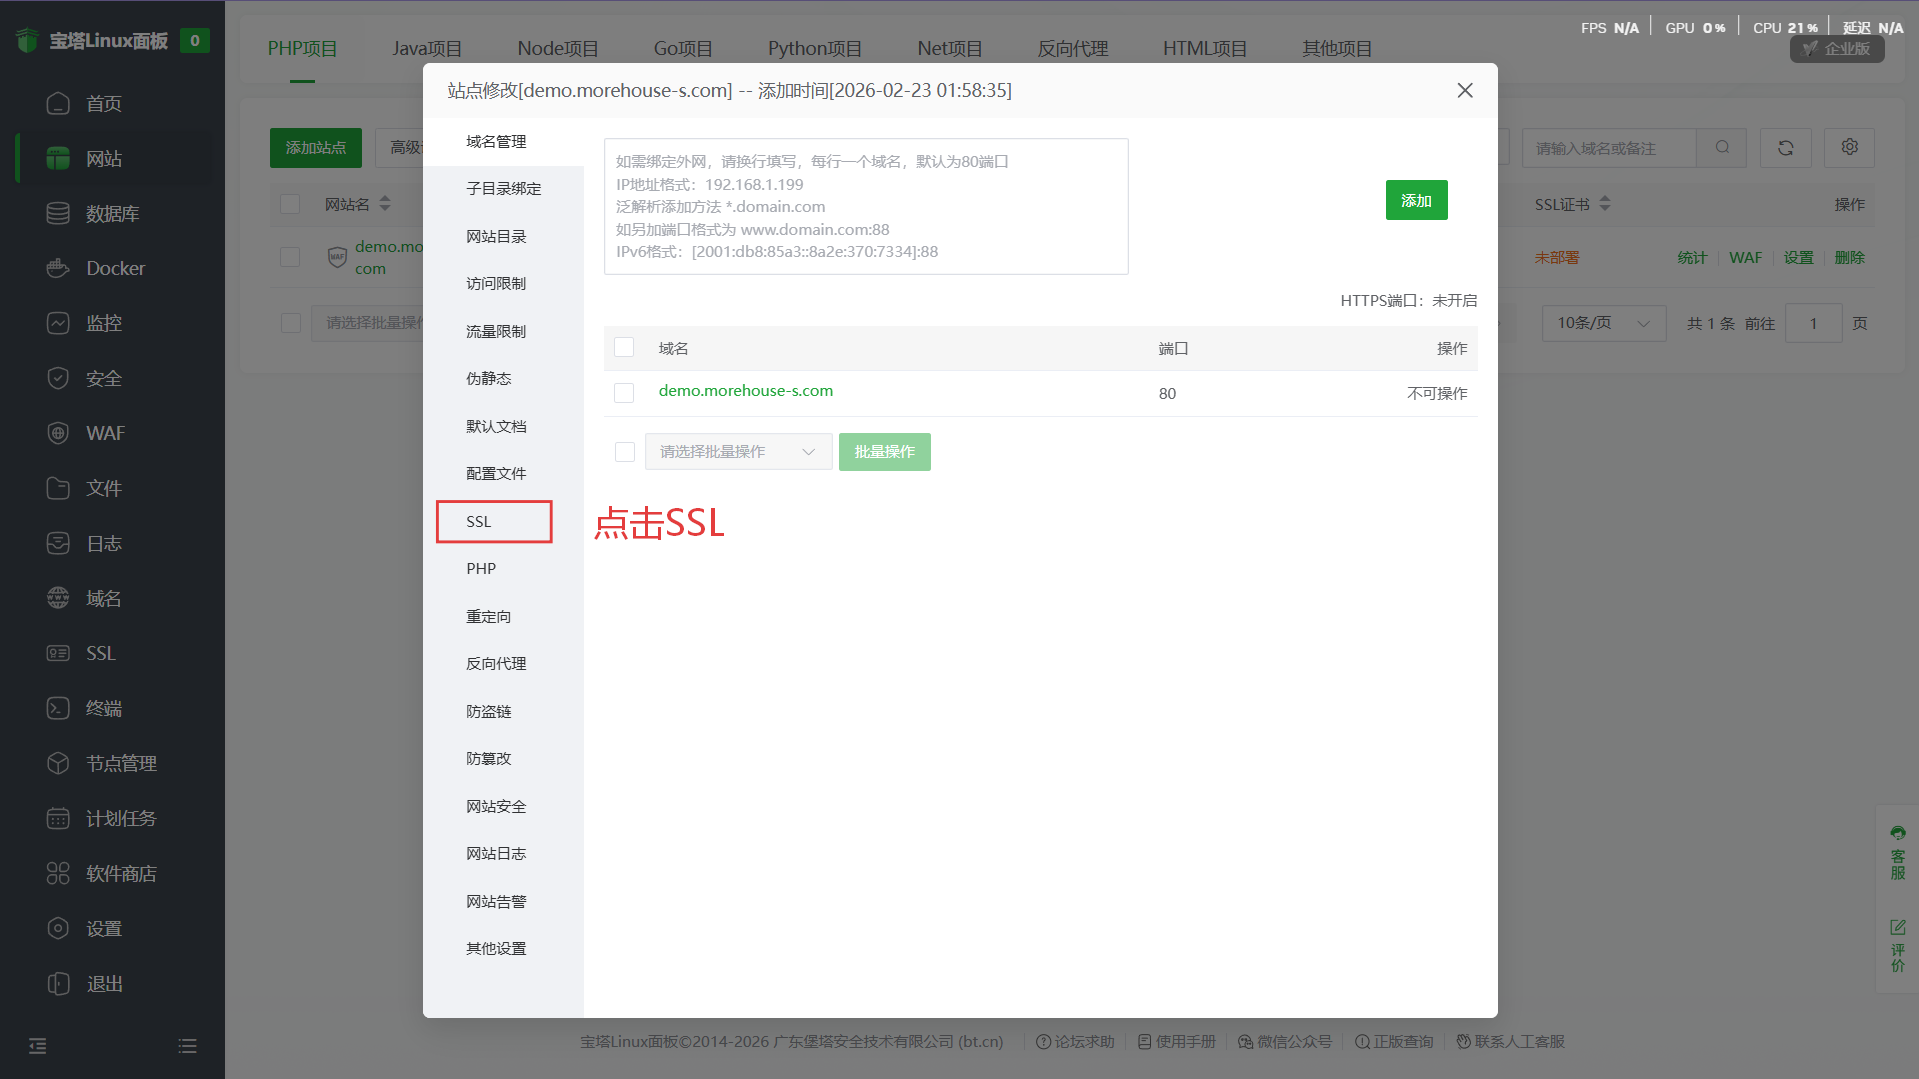Viewport: 1919px width, 1079px height.
Task: Click the refresh icon button
Action: click(x=1785, y=148)
